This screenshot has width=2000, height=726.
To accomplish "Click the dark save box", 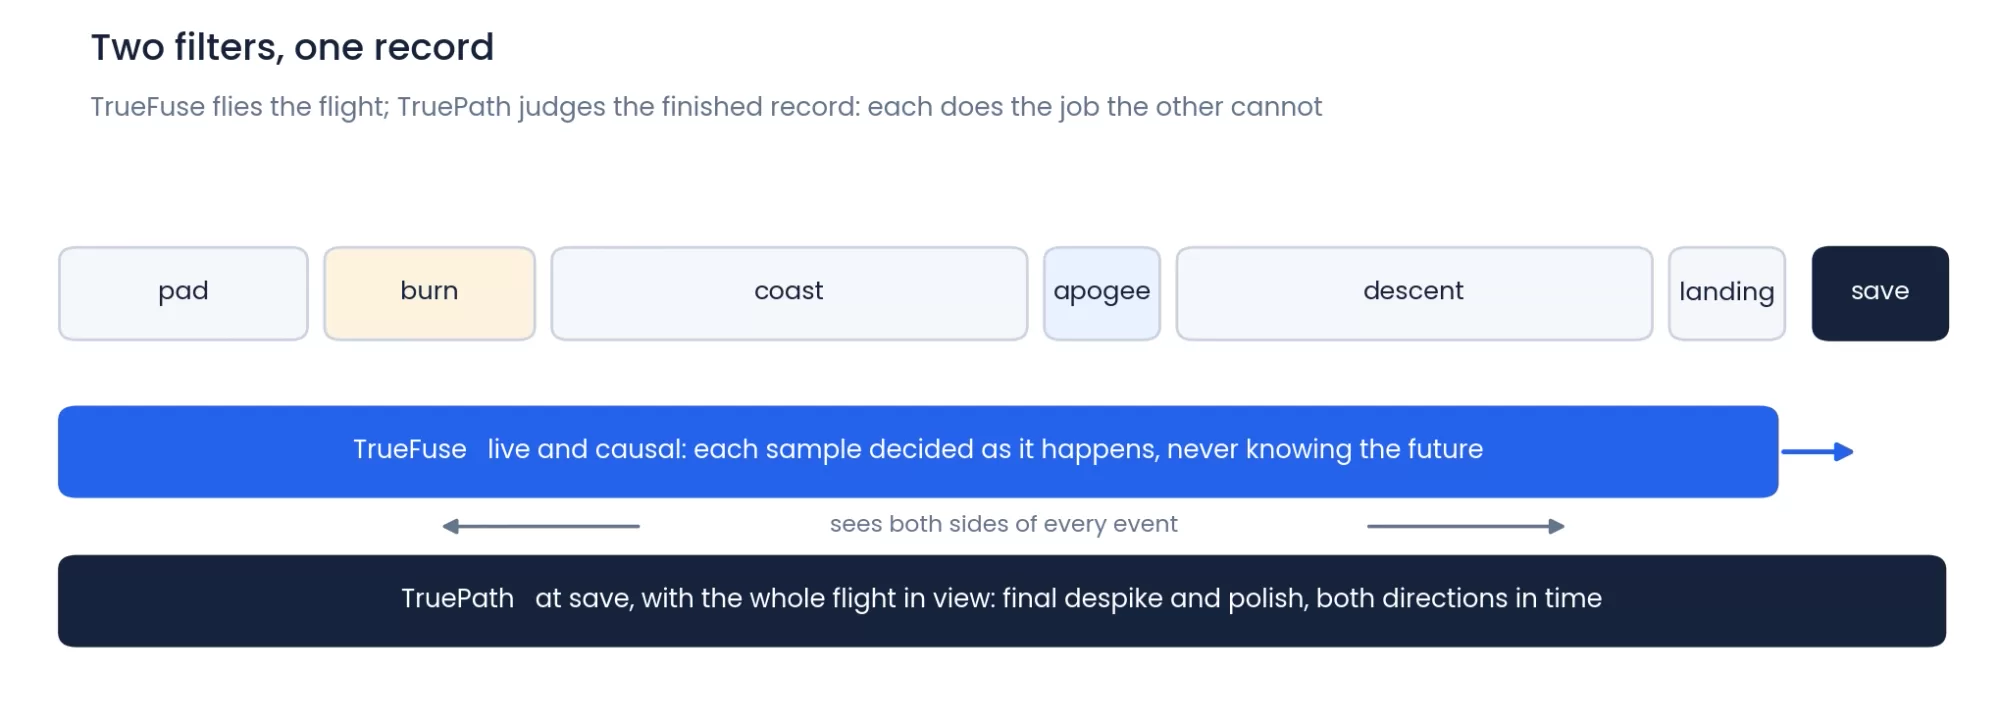I will [1880, 293].
